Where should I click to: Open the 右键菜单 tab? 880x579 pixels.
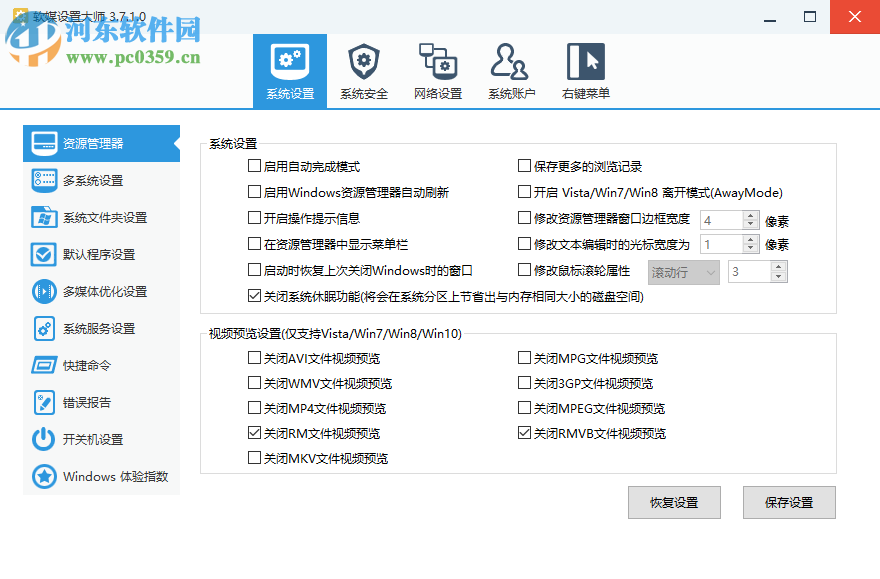click(585, 70)
